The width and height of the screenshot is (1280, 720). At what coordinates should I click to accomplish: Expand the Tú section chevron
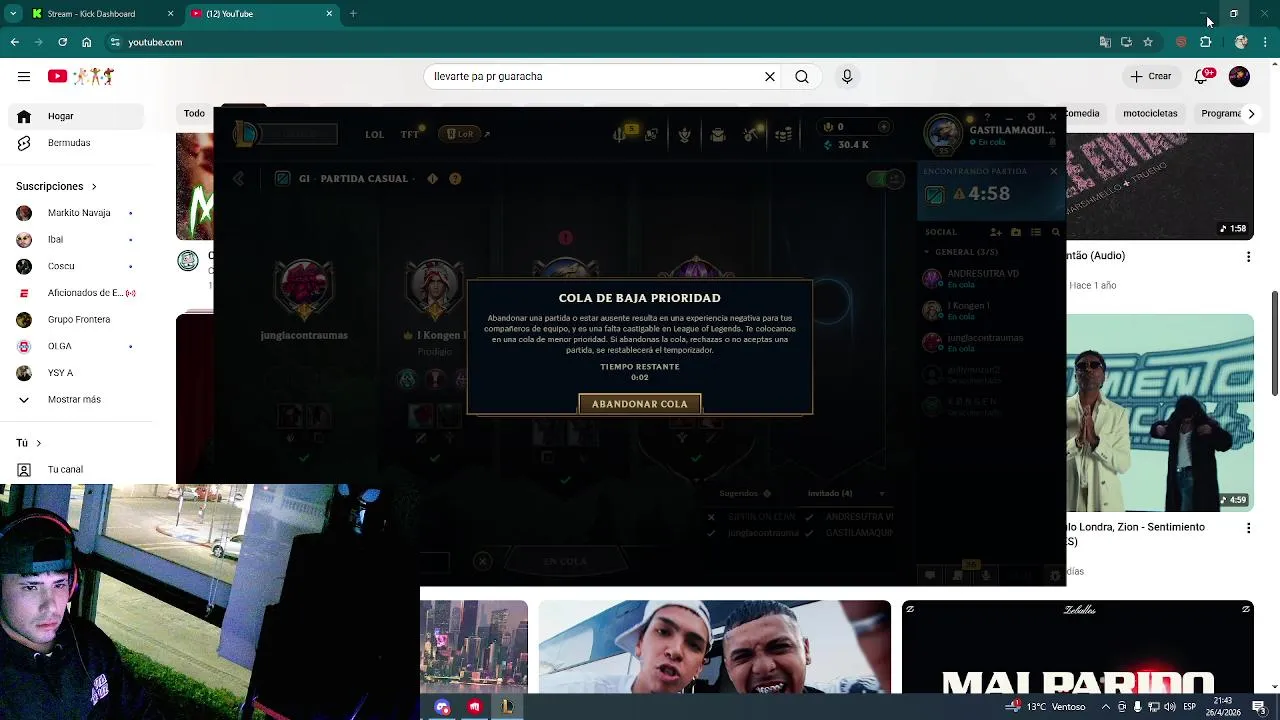coord(38,443)
